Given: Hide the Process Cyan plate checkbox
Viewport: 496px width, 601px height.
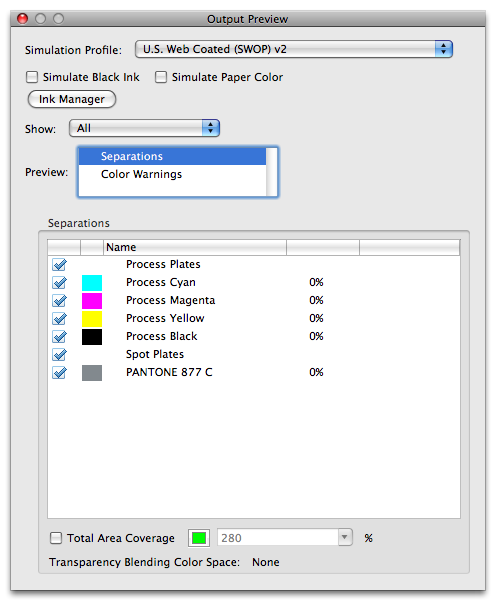Looking at the screenshot, I should click(x=59, y=282).
